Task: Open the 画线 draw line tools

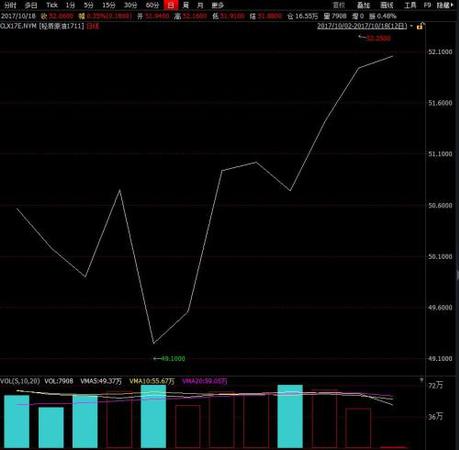Action: 387,5
